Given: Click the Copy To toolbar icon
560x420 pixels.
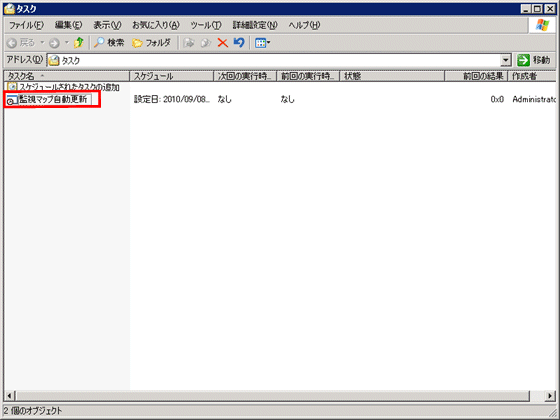Looking at the screenshot, I should tap(205, 43).
